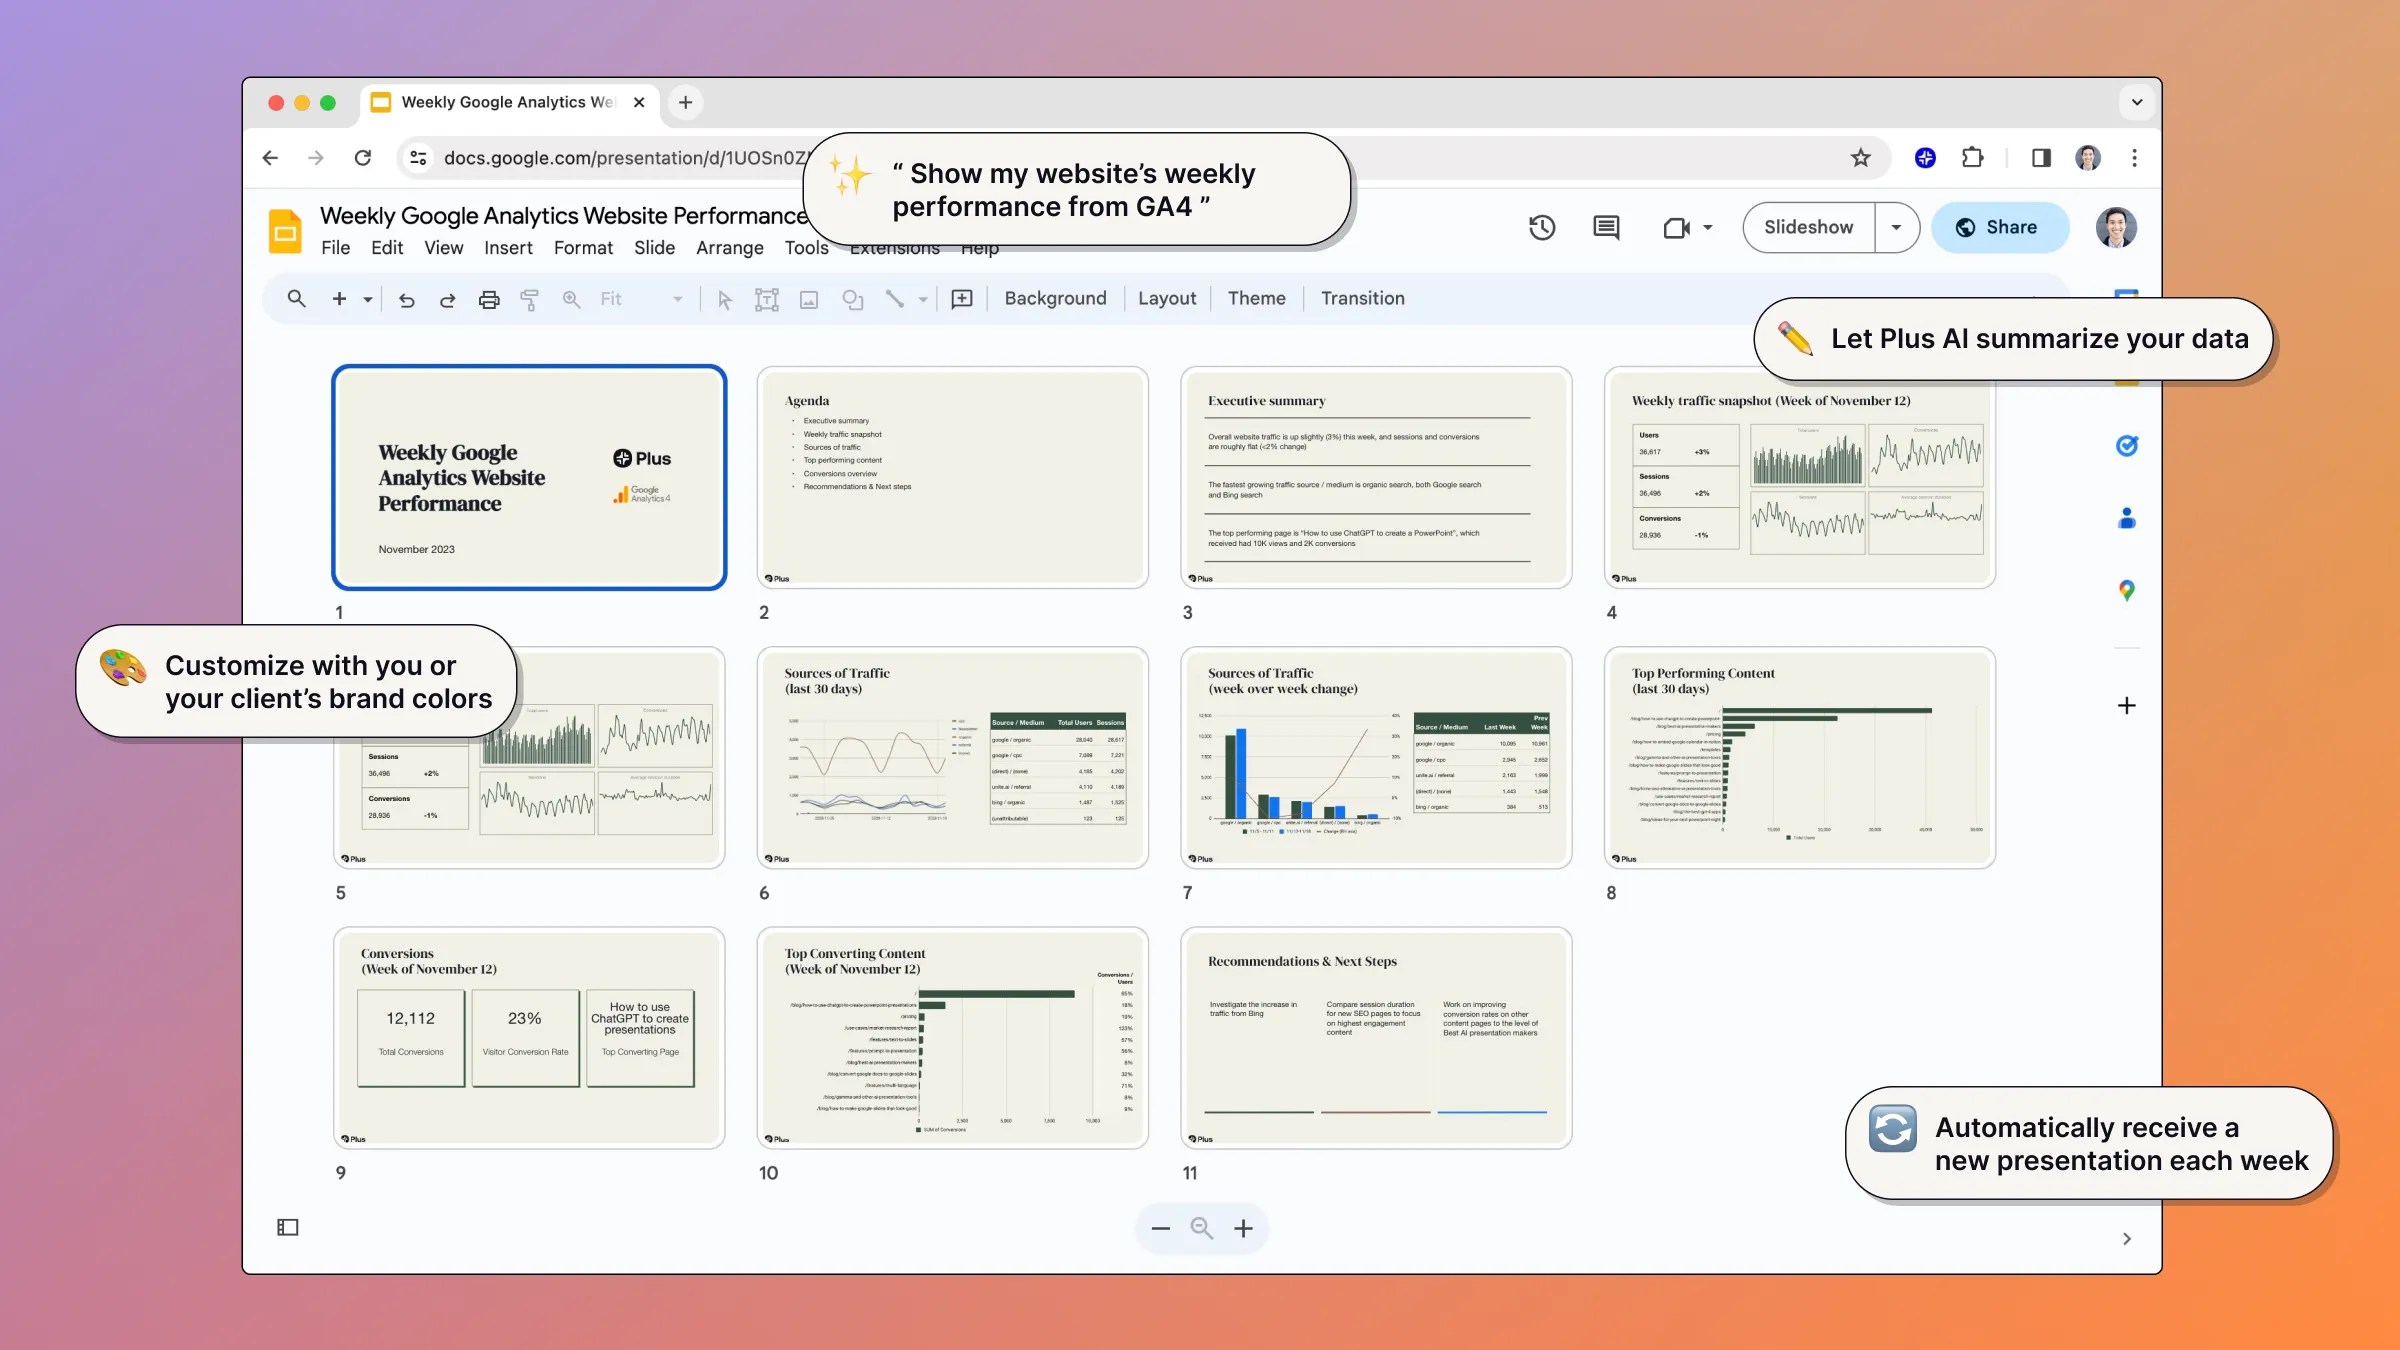Start the Slideshow
This screenshot has height=1350, width=2400.
coord(1808,227)
